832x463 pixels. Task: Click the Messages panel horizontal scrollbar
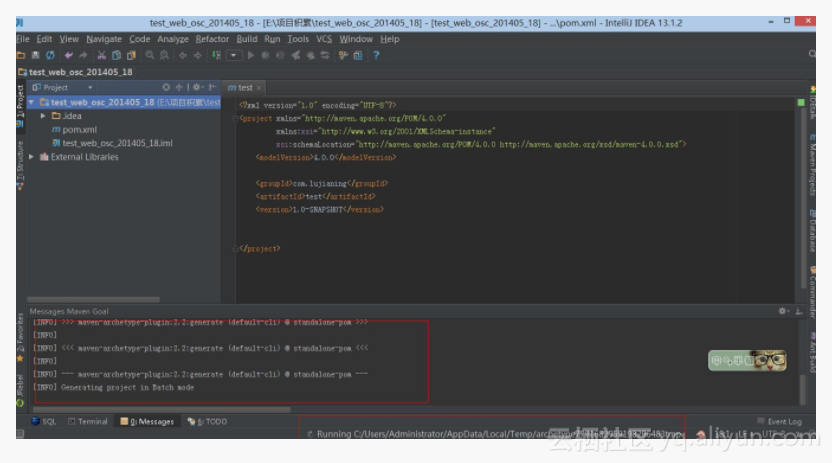[162, 409]
